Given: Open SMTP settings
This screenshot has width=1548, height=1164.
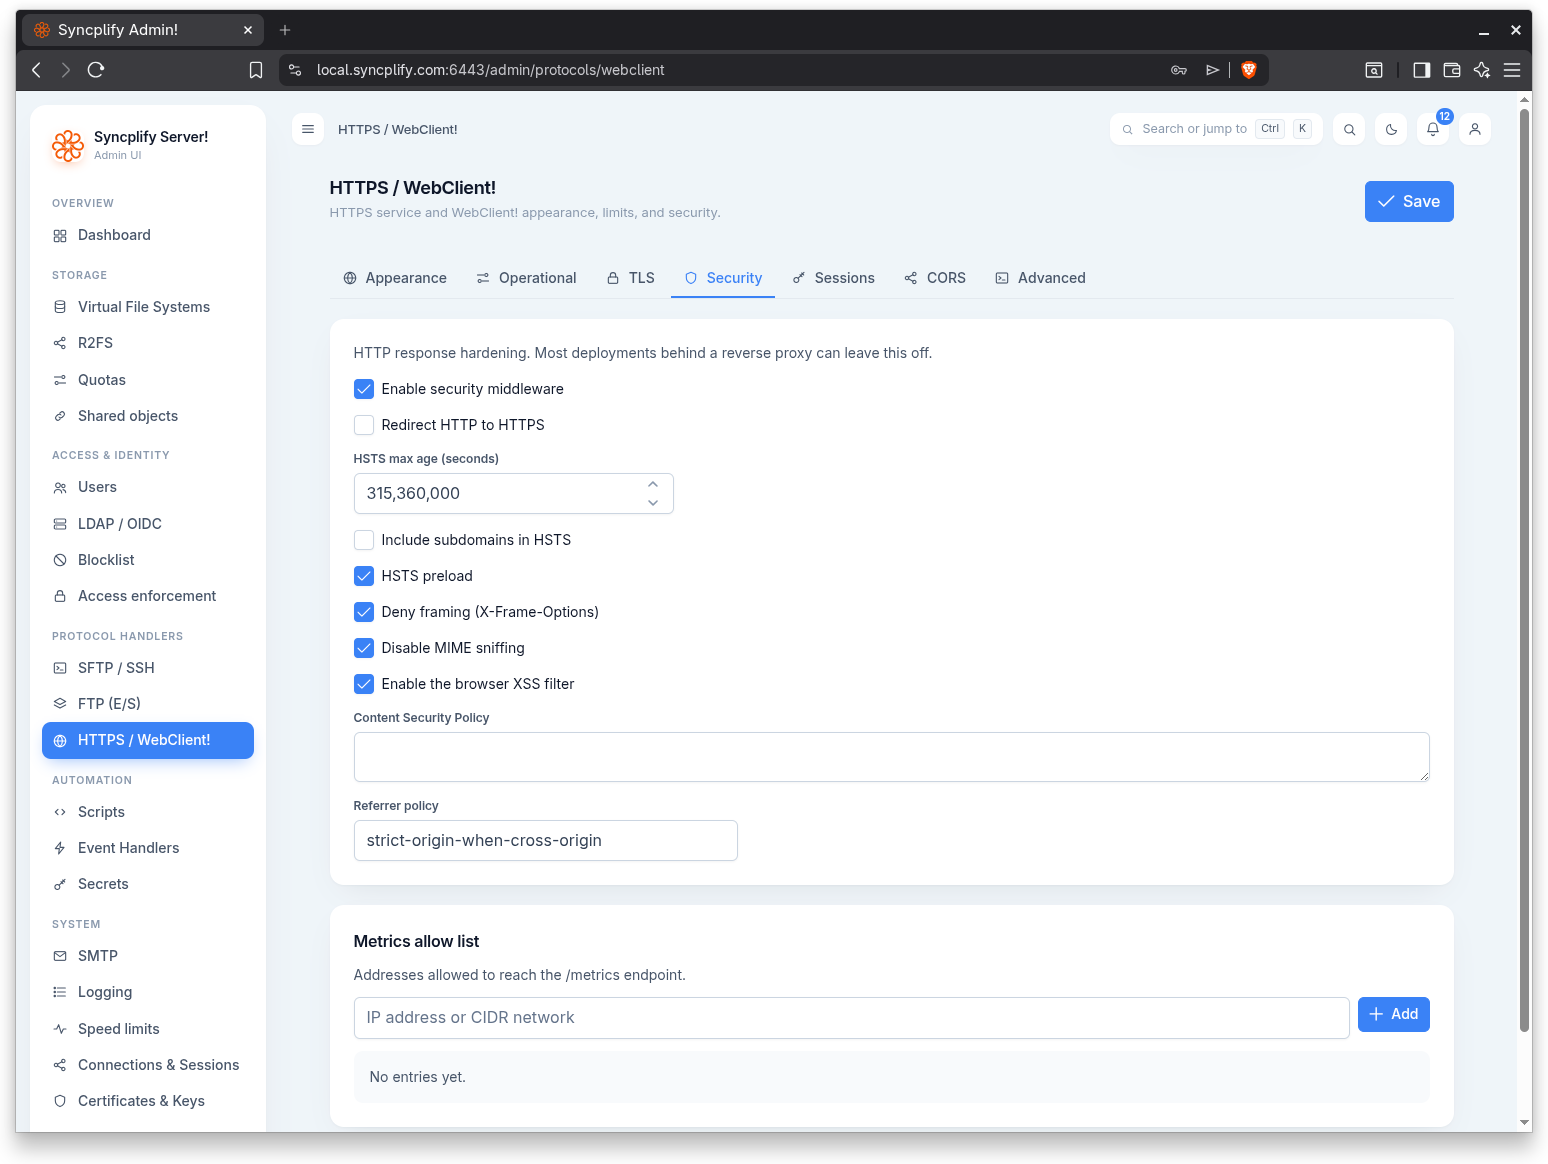Looking at the screenshot, I should (x=148, y=956).
